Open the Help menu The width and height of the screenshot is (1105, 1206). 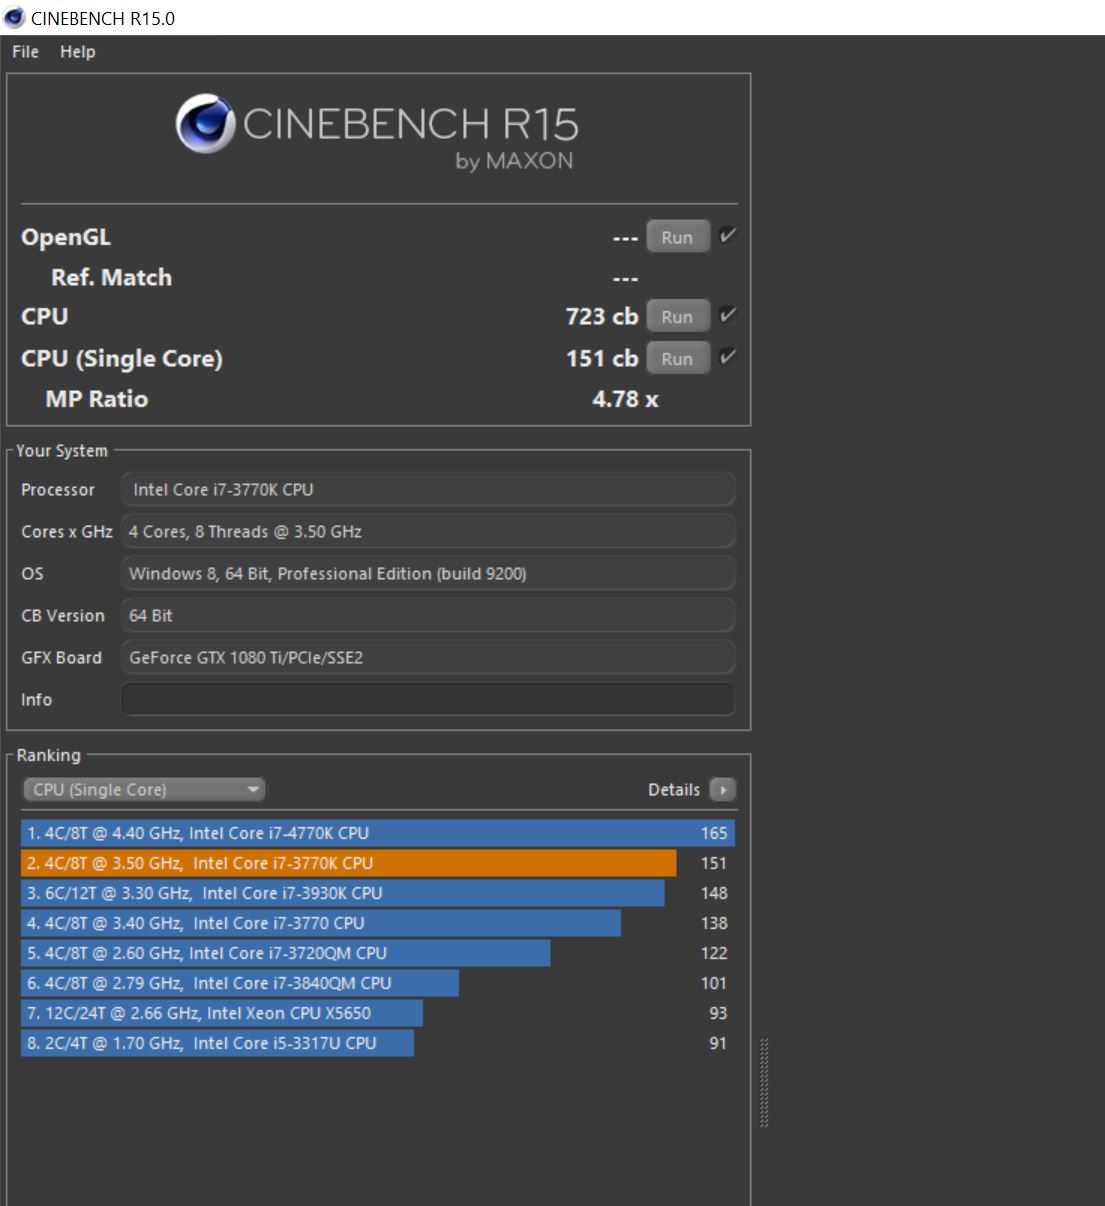click(77, 52)
